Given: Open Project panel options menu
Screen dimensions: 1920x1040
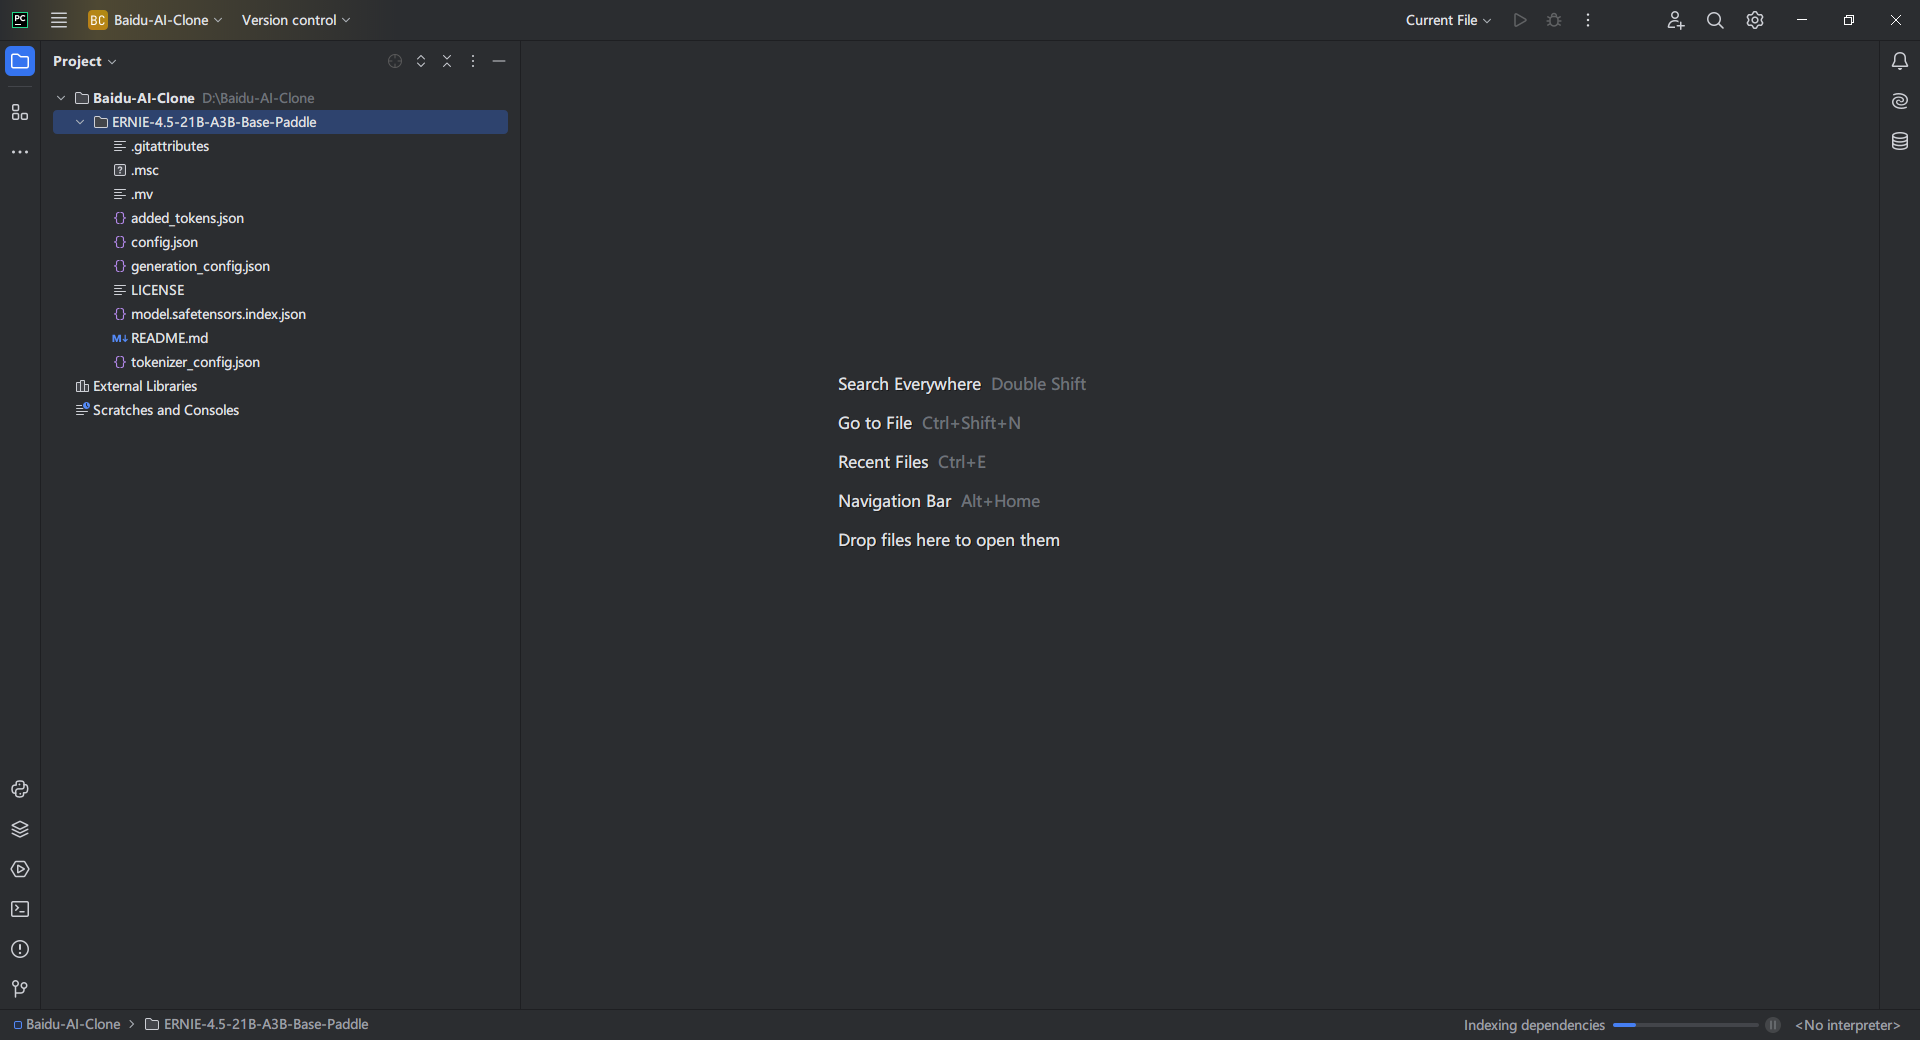Looking at the screenshot, I should tap(473, 61).
